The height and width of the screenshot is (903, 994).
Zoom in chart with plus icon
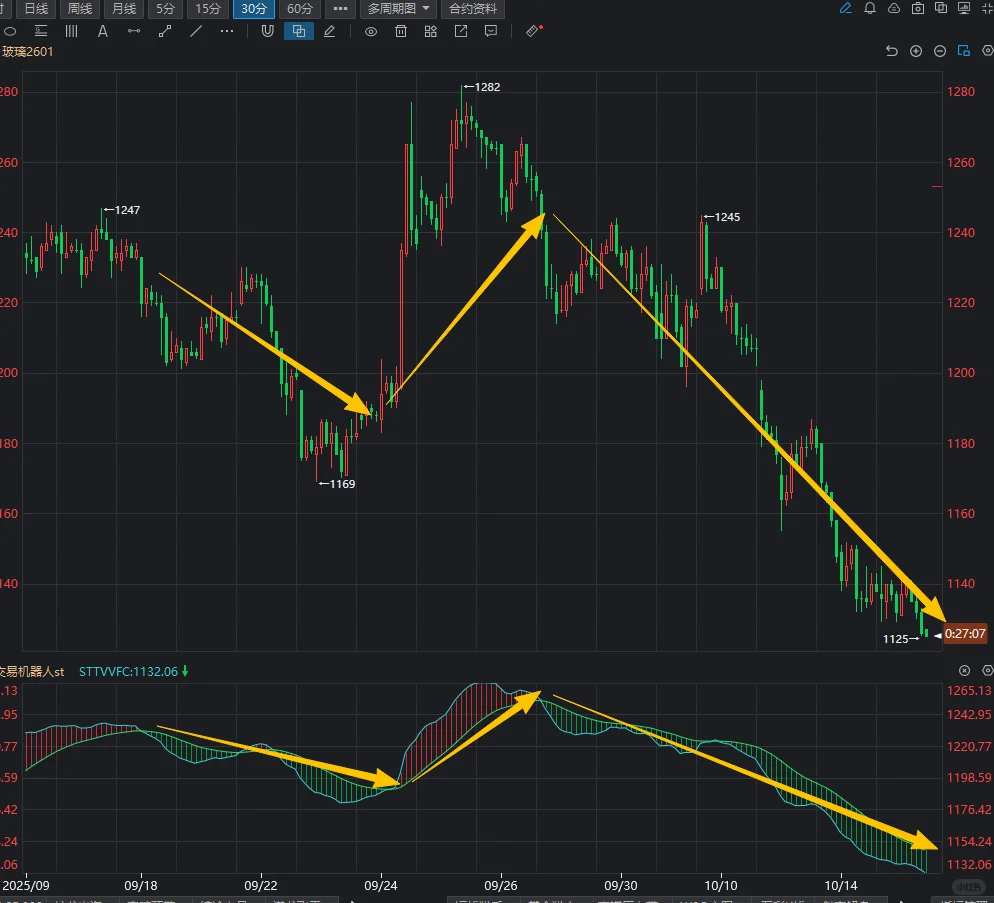pos(915,51)
